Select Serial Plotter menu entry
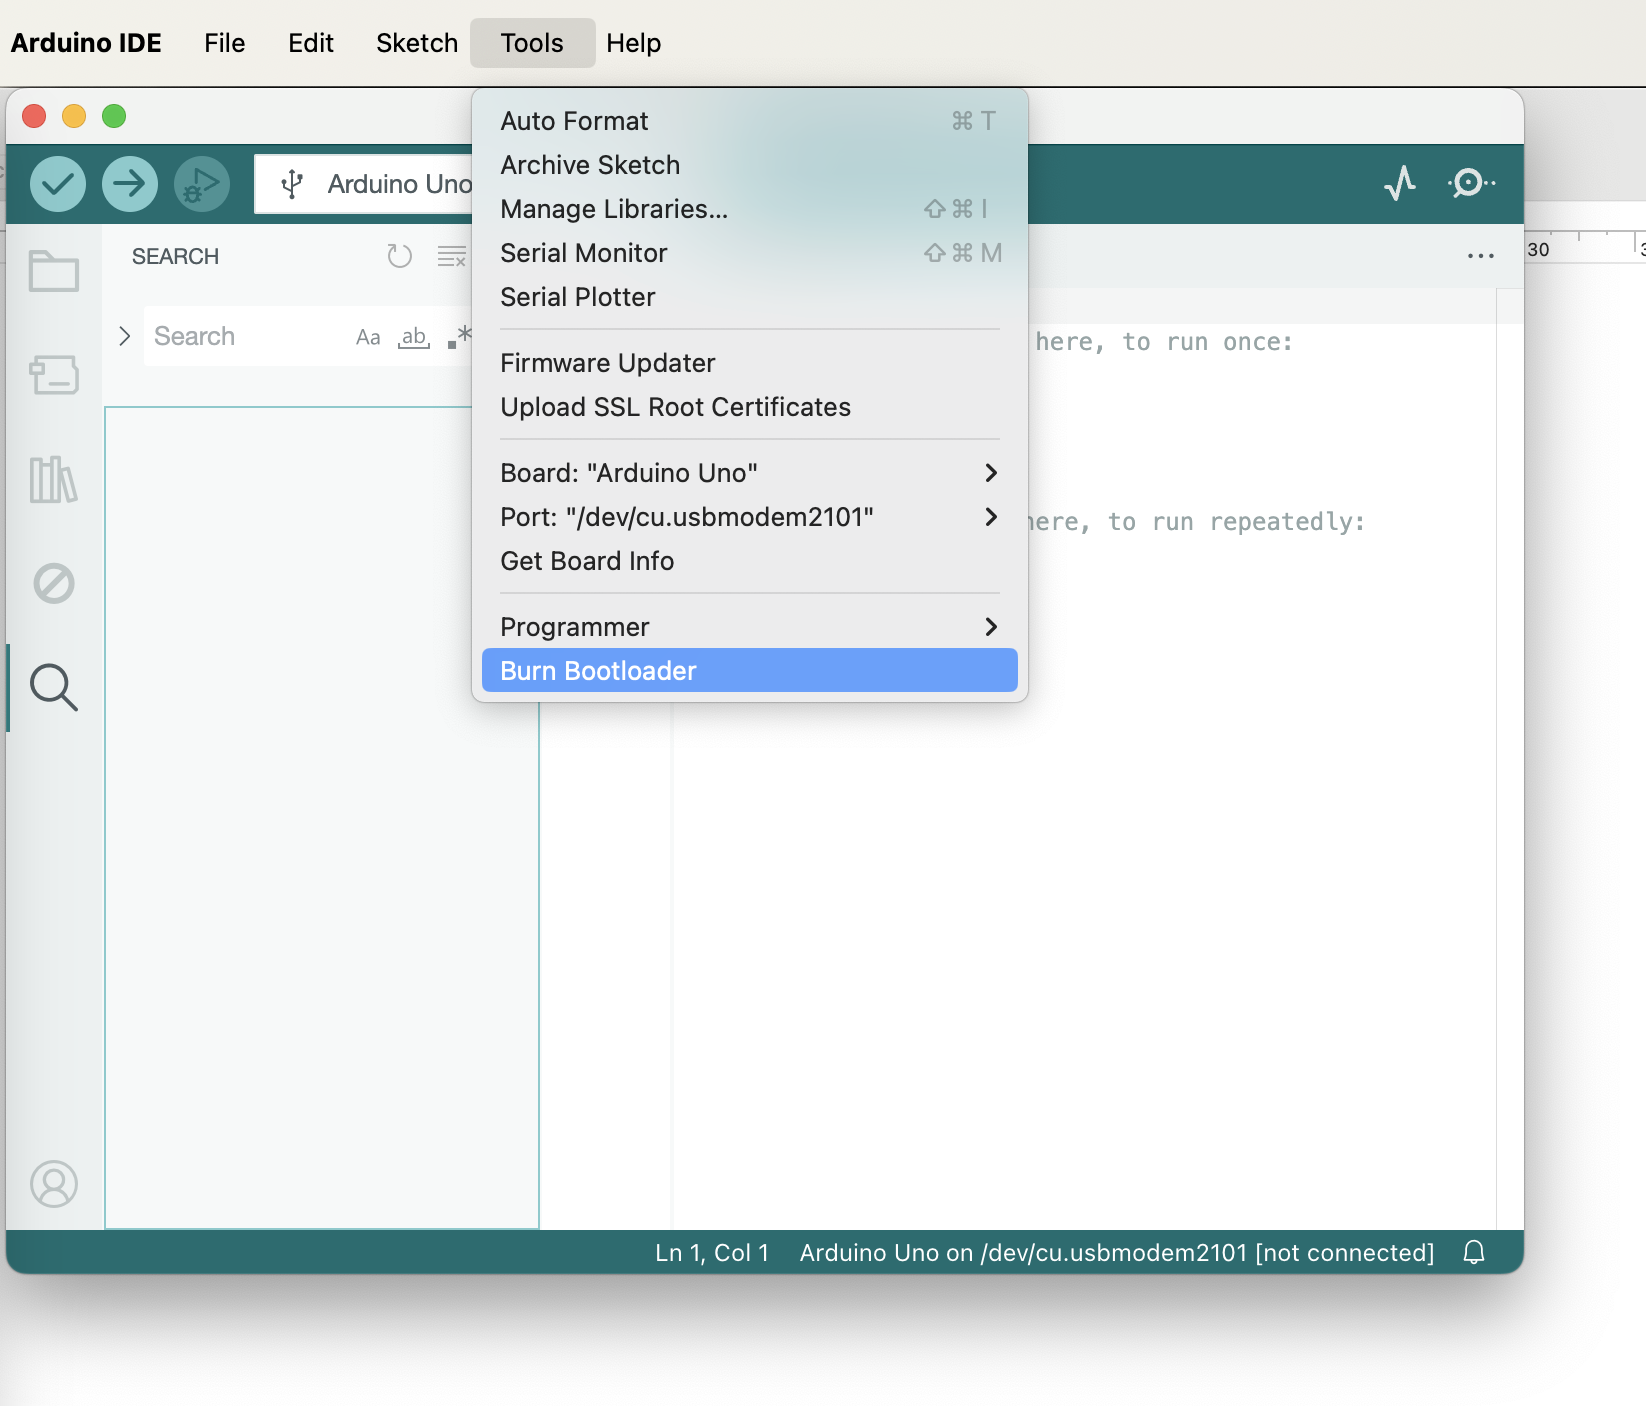This screenshot has width=1646, height=1406. pos(749,297)
